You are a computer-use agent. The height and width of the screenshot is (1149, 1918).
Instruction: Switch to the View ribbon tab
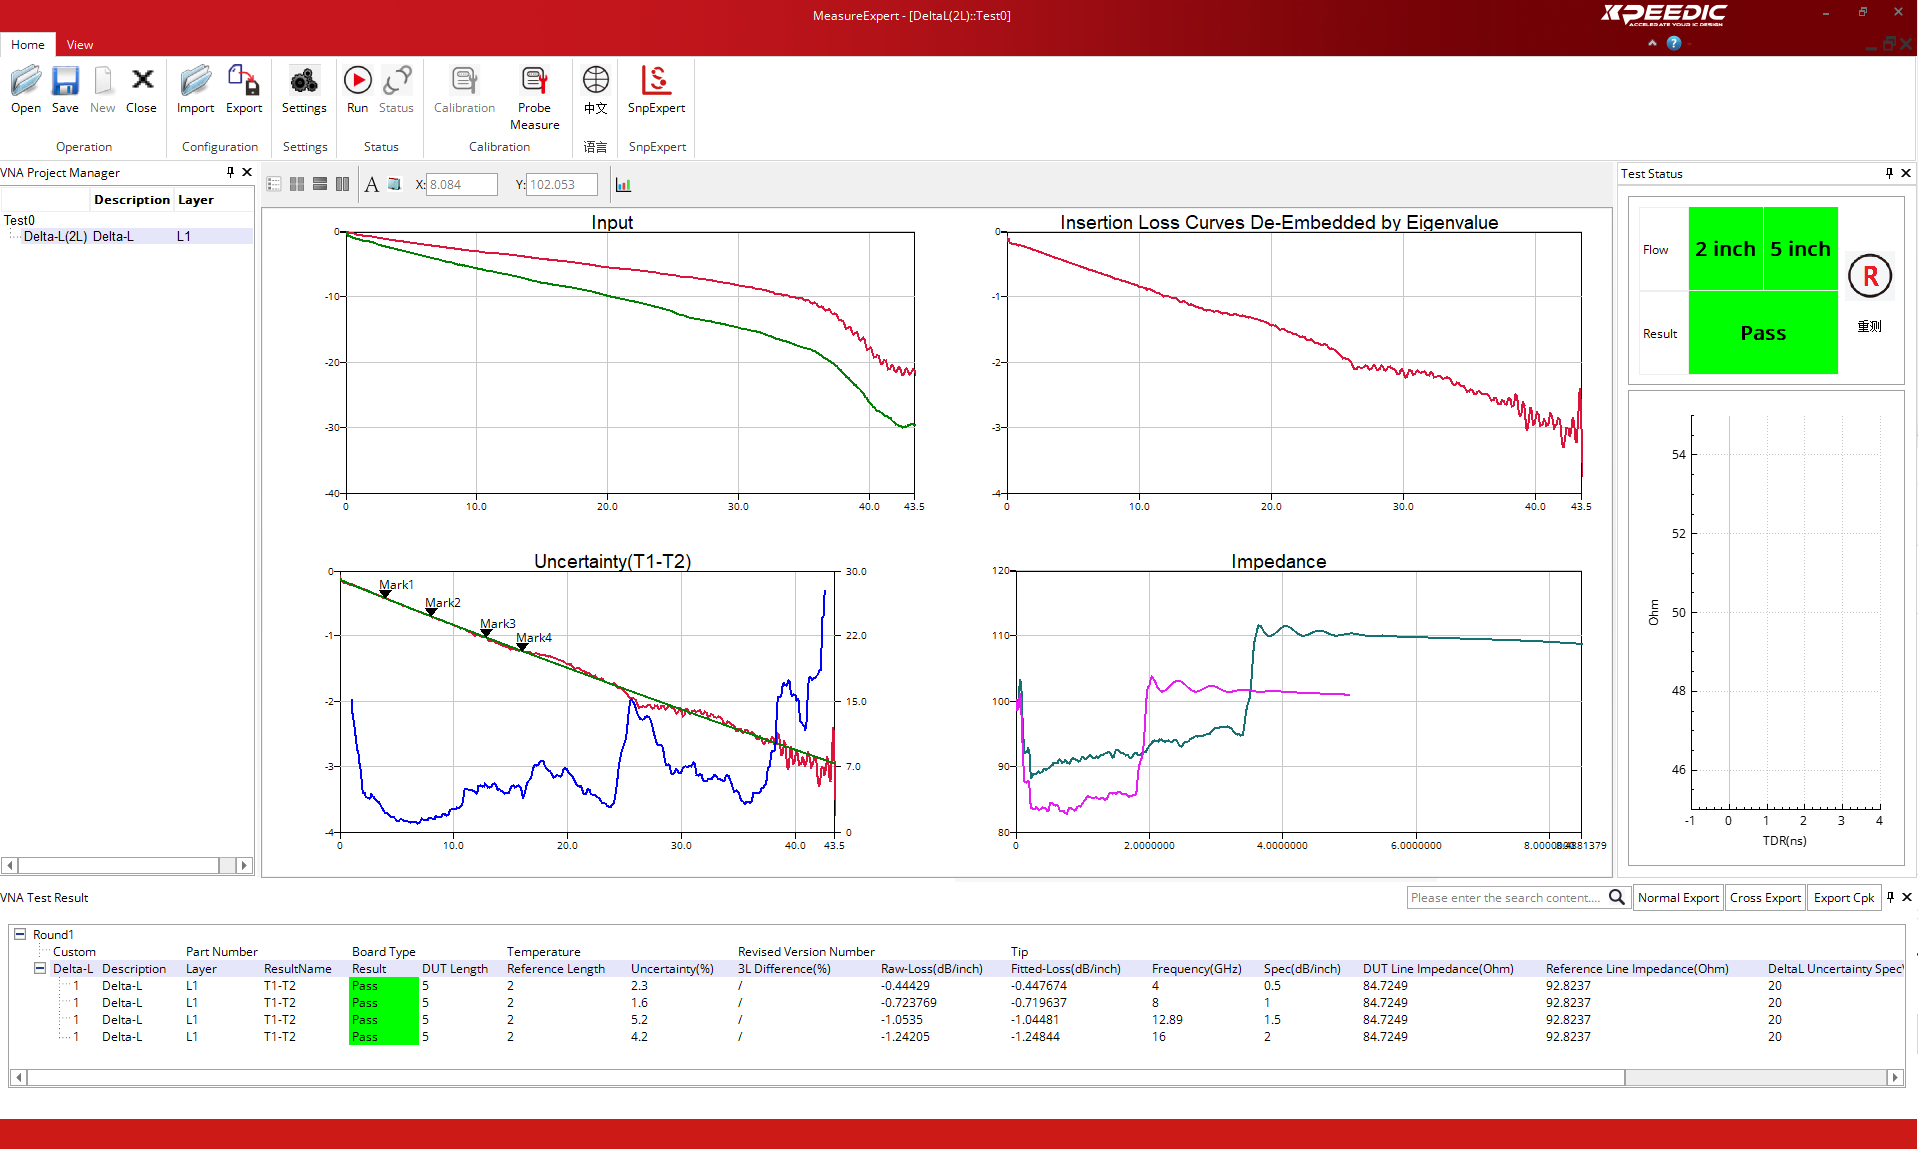coord(80,44)
